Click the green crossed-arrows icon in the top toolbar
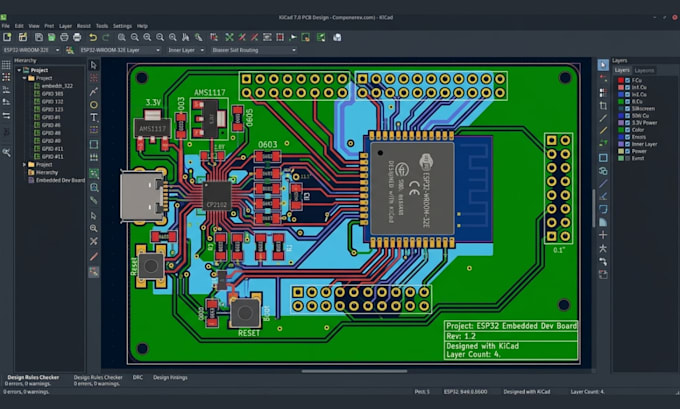Viewport: 680px width, 409px height. click(229, 37)
